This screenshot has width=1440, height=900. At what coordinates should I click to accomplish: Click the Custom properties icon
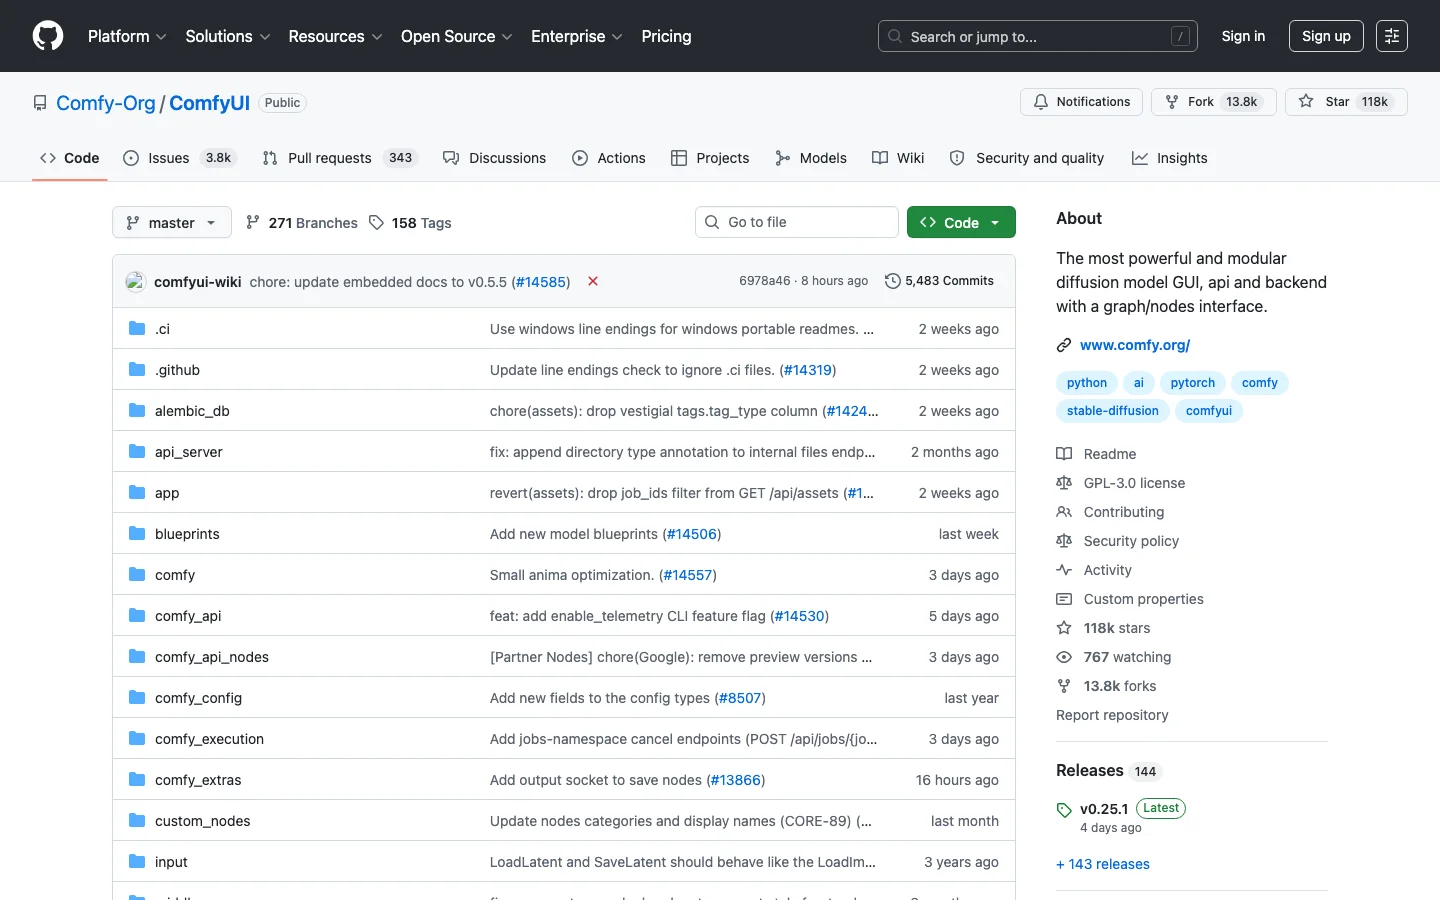pyautogui.click(x=1064, y=599)
